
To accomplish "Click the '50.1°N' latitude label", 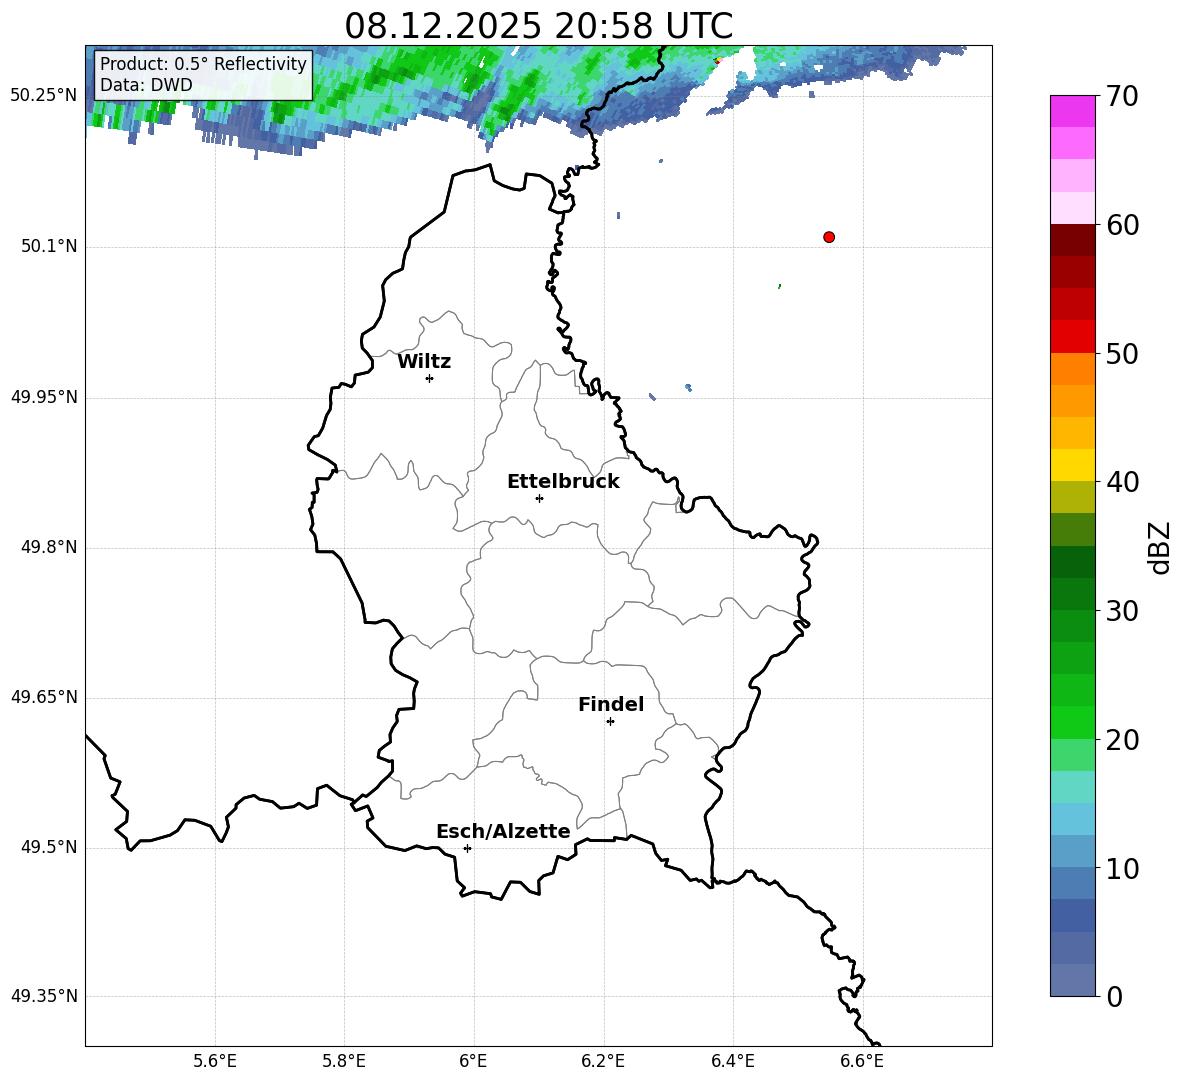I will (x=49, y=247).
